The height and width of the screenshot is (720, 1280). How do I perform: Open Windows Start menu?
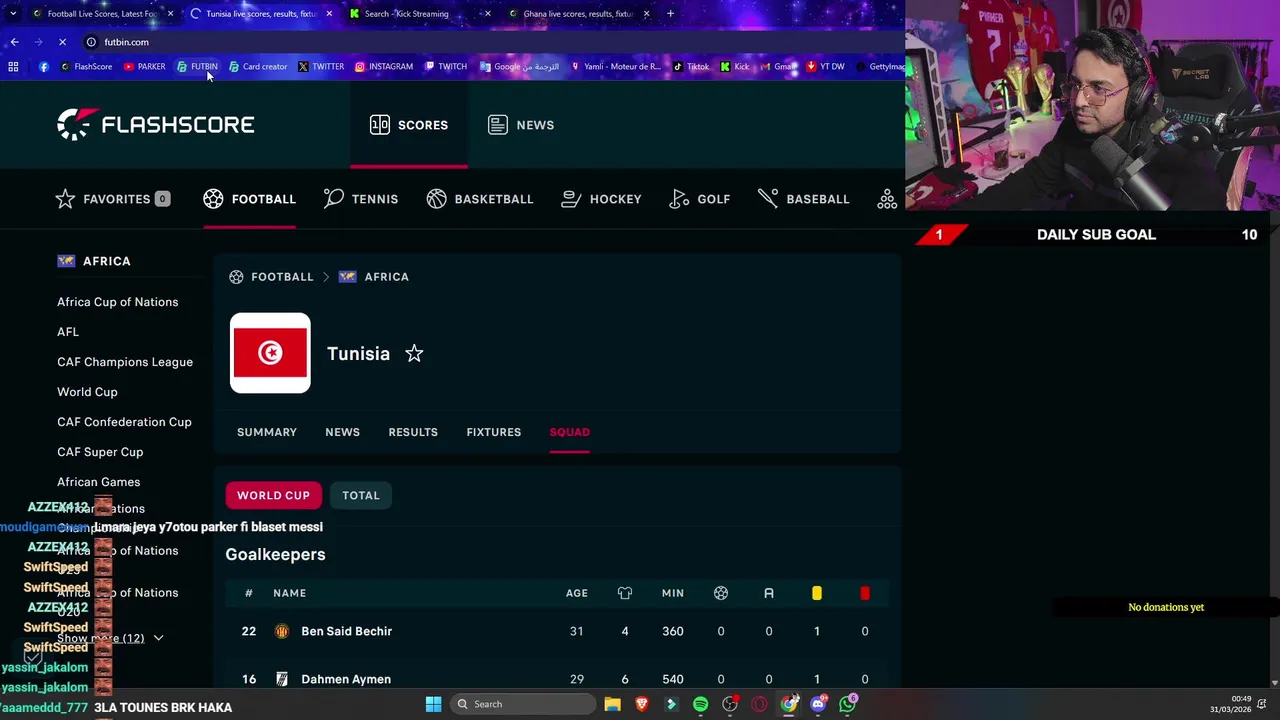[x=433, y=704]
